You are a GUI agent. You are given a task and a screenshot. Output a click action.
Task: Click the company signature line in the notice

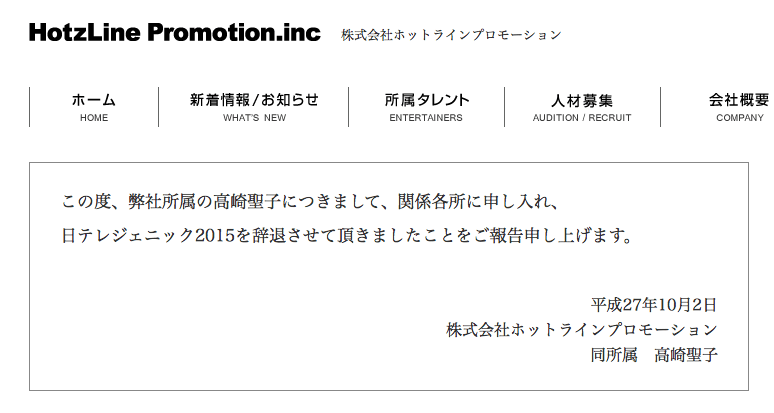pos(581,330)
